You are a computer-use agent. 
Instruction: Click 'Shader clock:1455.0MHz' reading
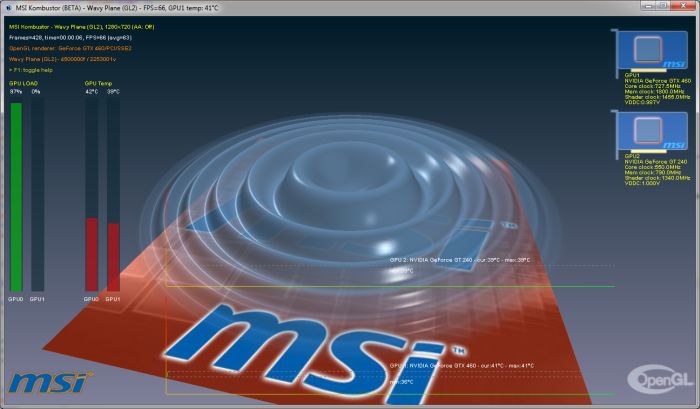coord(657,97)
